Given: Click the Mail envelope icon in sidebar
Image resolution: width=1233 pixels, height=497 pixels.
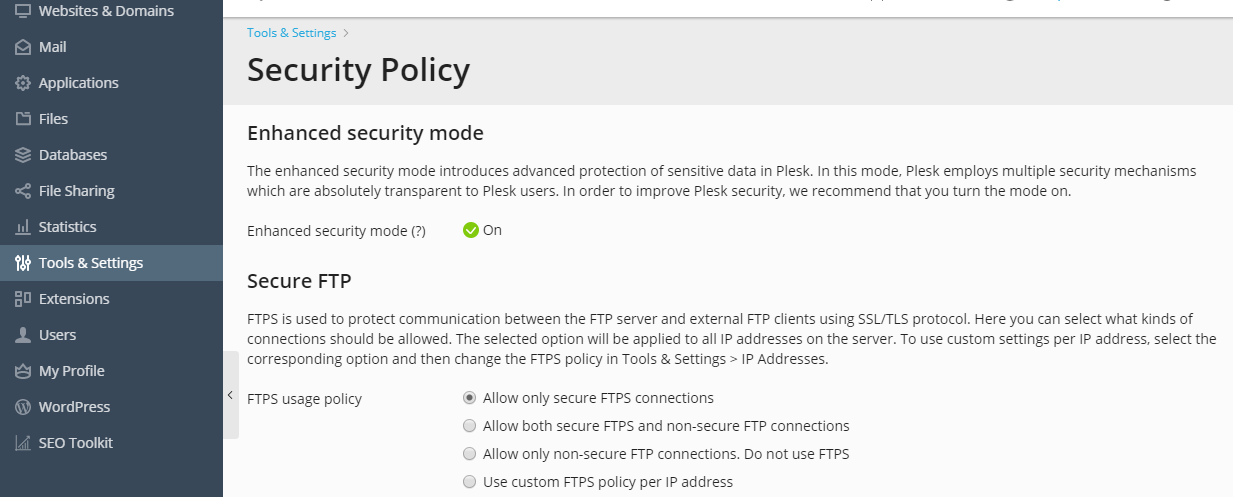Looking at the screenshot, I should pos(22,47).
